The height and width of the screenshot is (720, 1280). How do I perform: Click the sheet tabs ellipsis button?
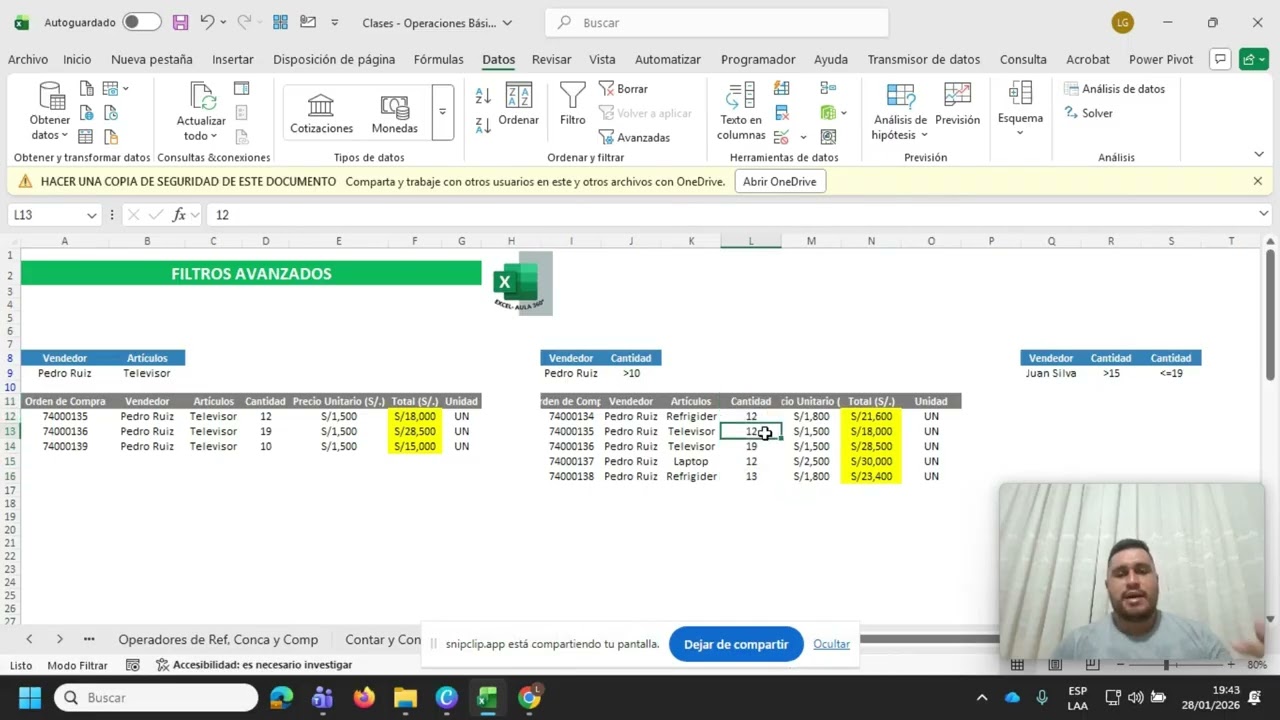89,639
